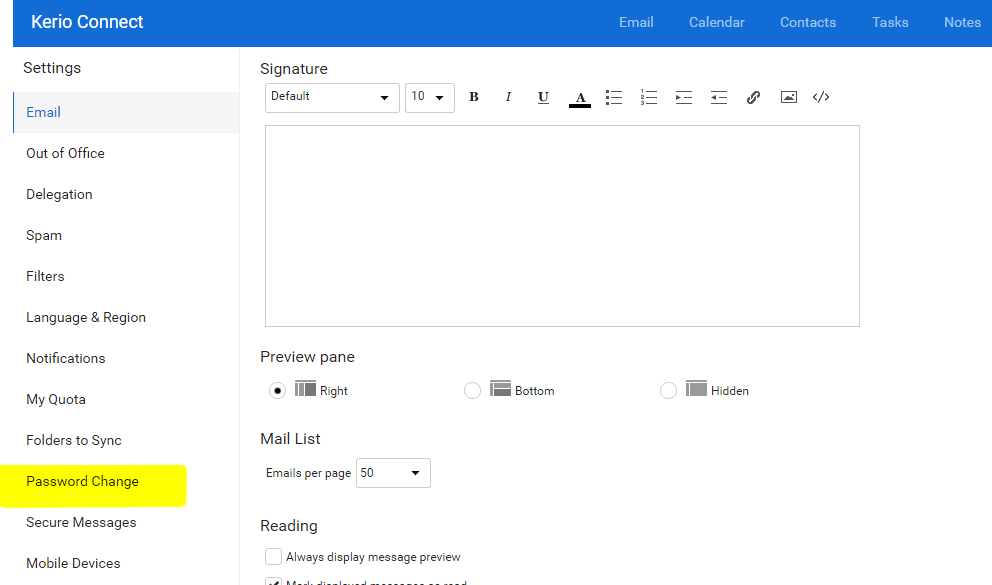992x585 pixels.
Task: Click the insert link icon
Action: click(754, 97)
